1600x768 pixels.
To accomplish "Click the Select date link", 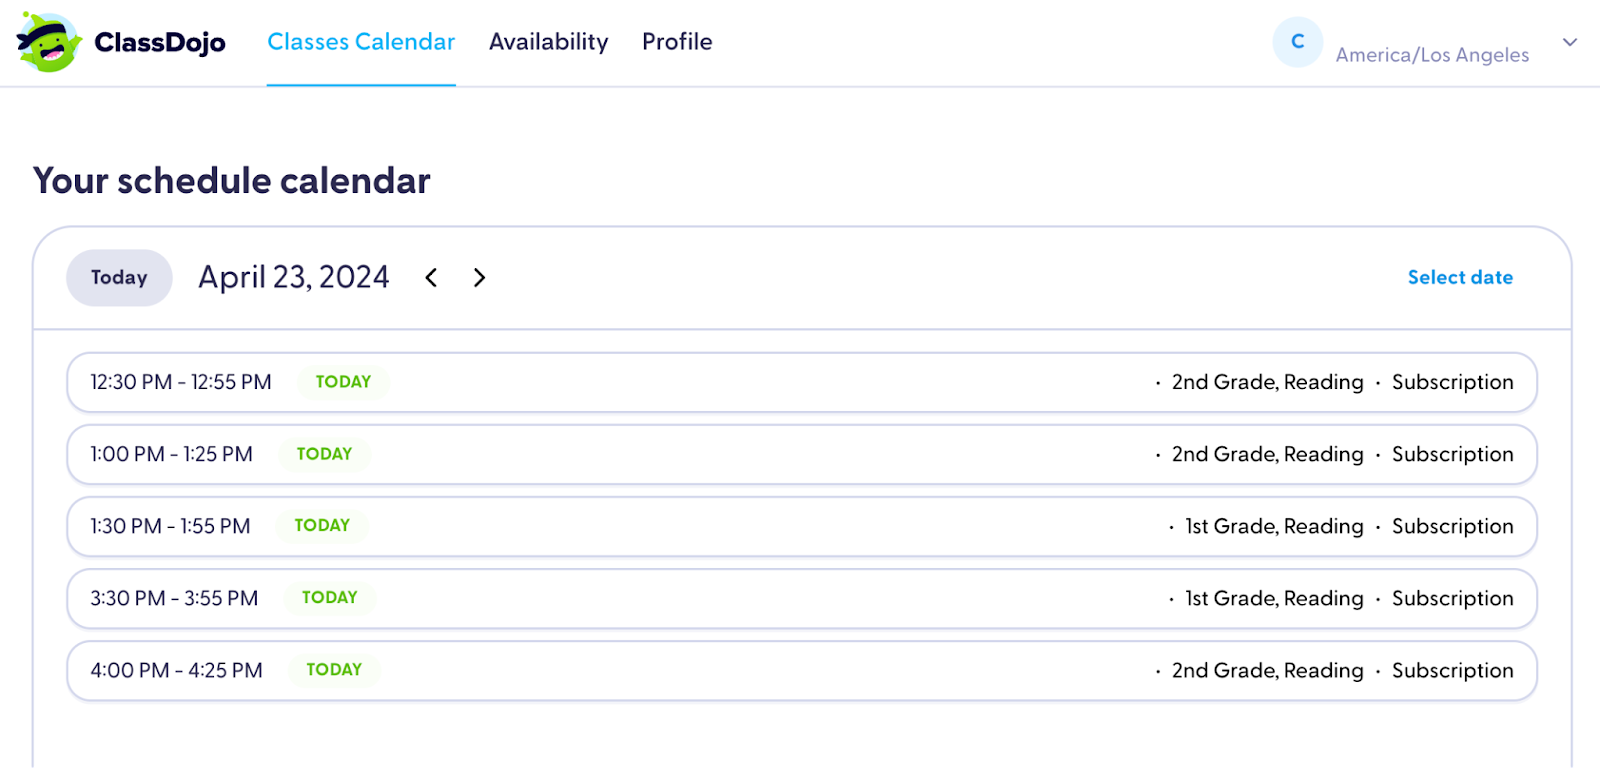I will pos(1459,278).
